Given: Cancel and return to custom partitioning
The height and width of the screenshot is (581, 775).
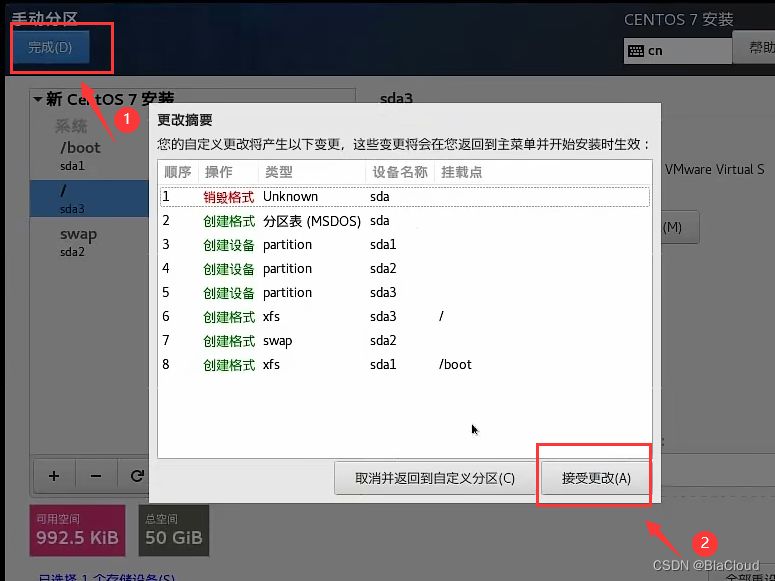Looking at the screenshot, I should pos(435,478).
